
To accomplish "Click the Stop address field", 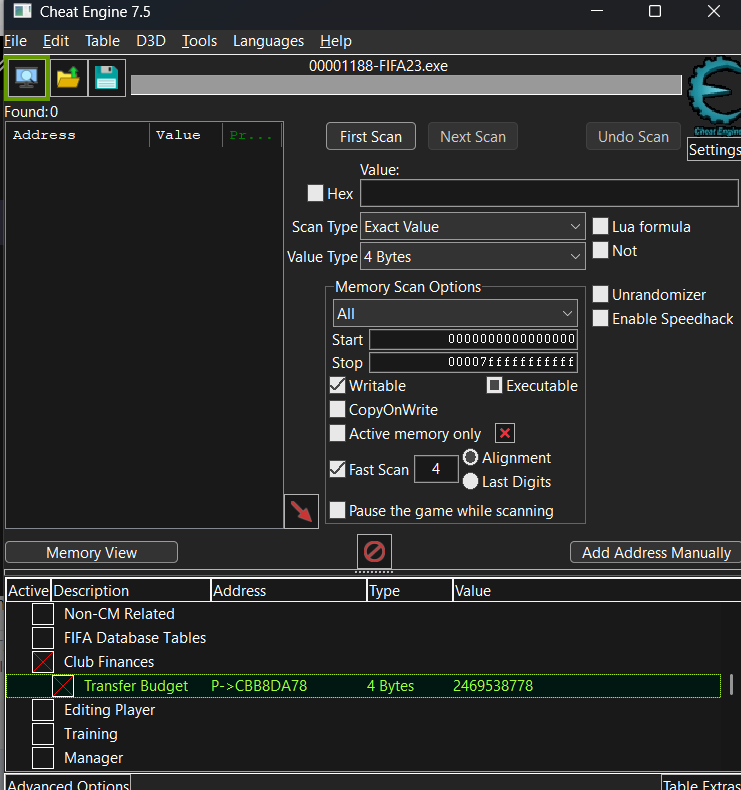I will [473, 362].
